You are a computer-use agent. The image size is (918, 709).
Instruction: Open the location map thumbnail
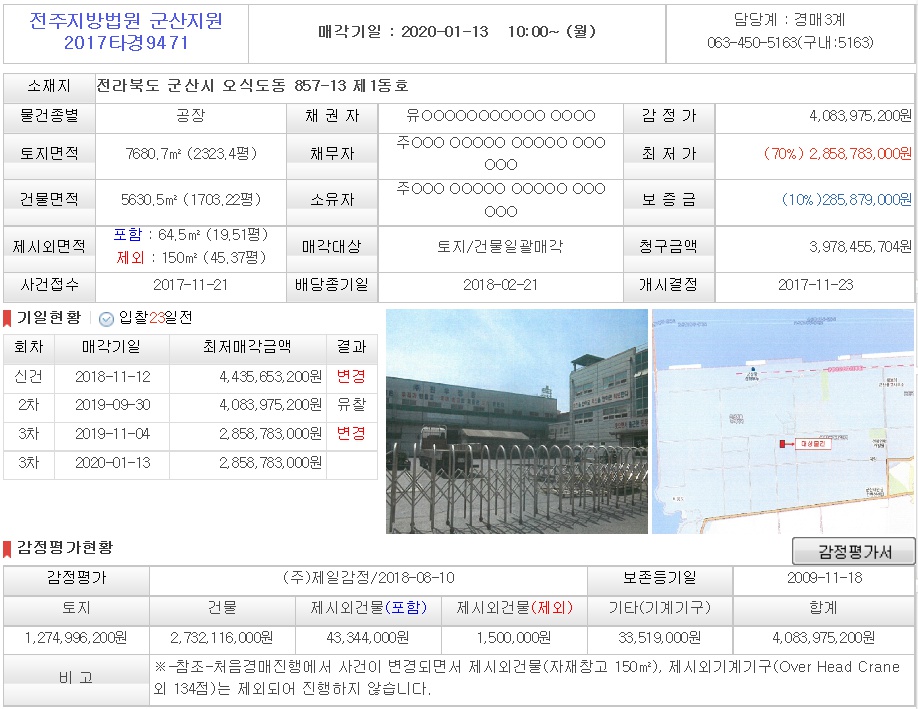coord(783,422)
